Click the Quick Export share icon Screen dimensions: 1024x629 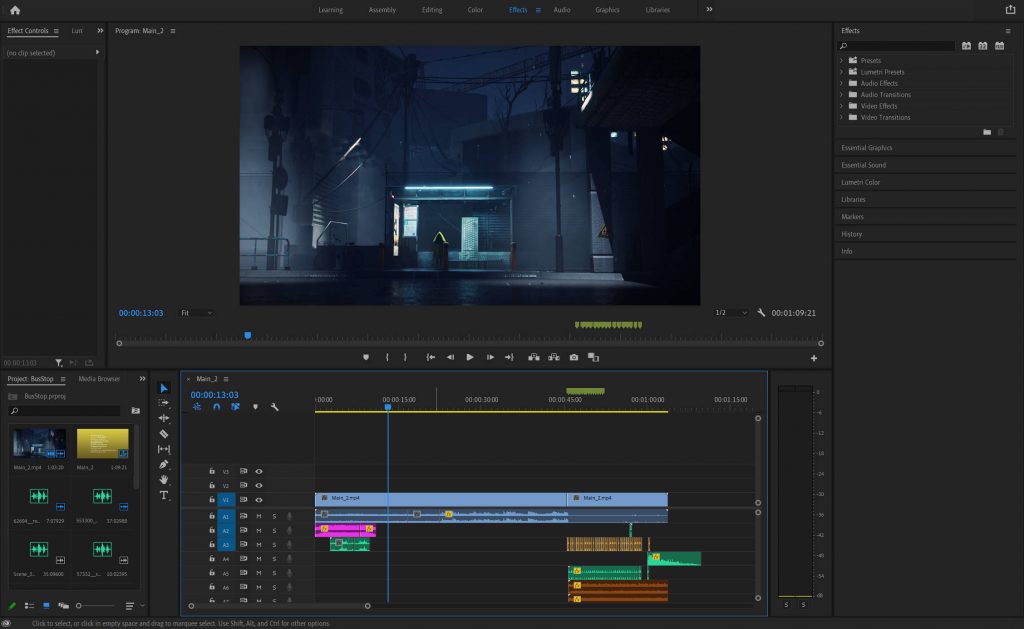tap(1010, 9)
